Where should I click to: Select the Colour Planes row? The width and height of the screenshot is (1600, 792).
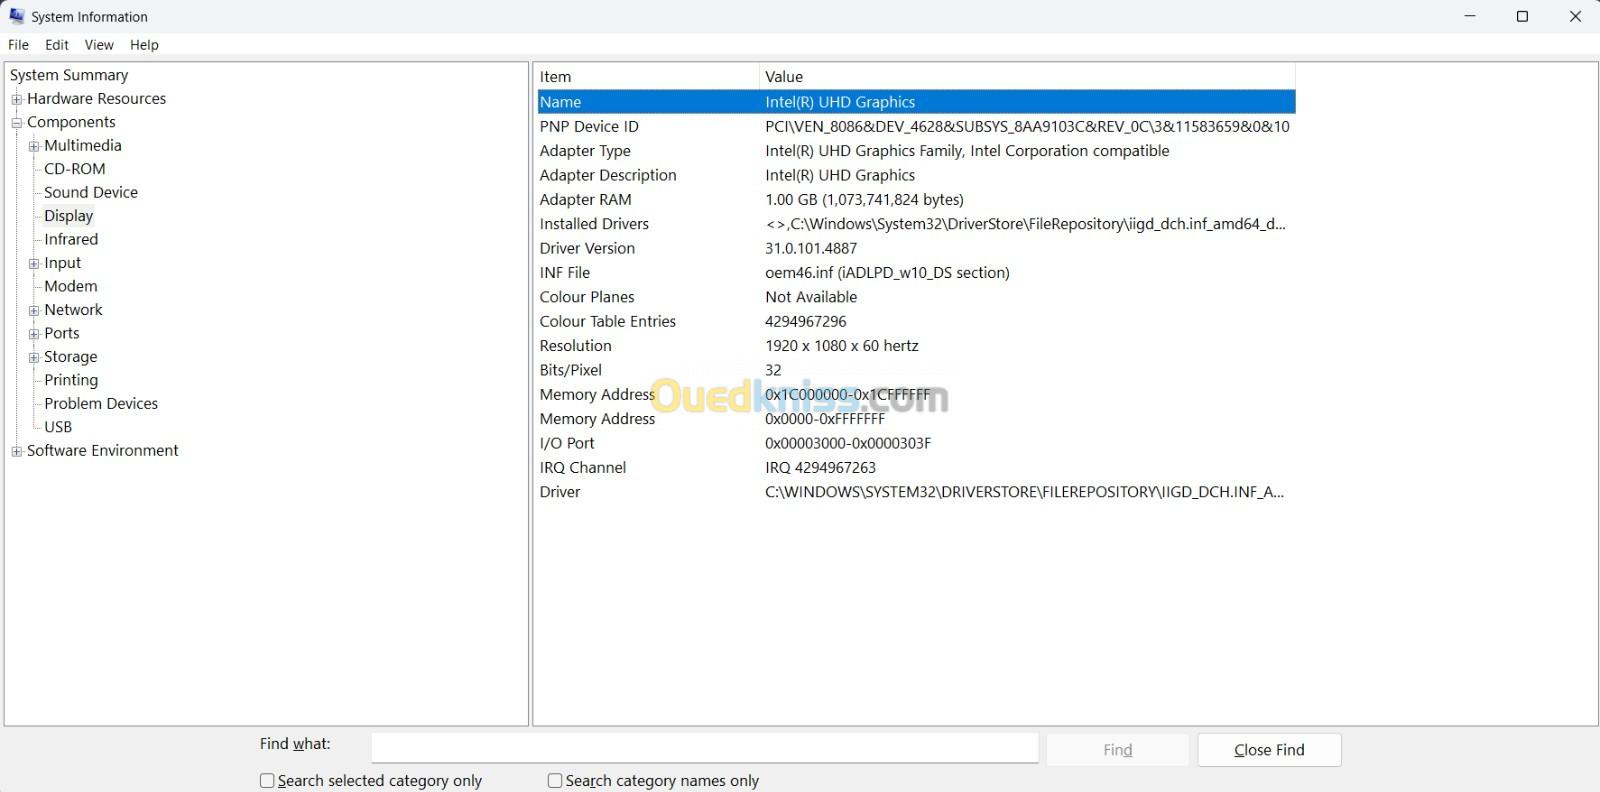tap(916, 297)
